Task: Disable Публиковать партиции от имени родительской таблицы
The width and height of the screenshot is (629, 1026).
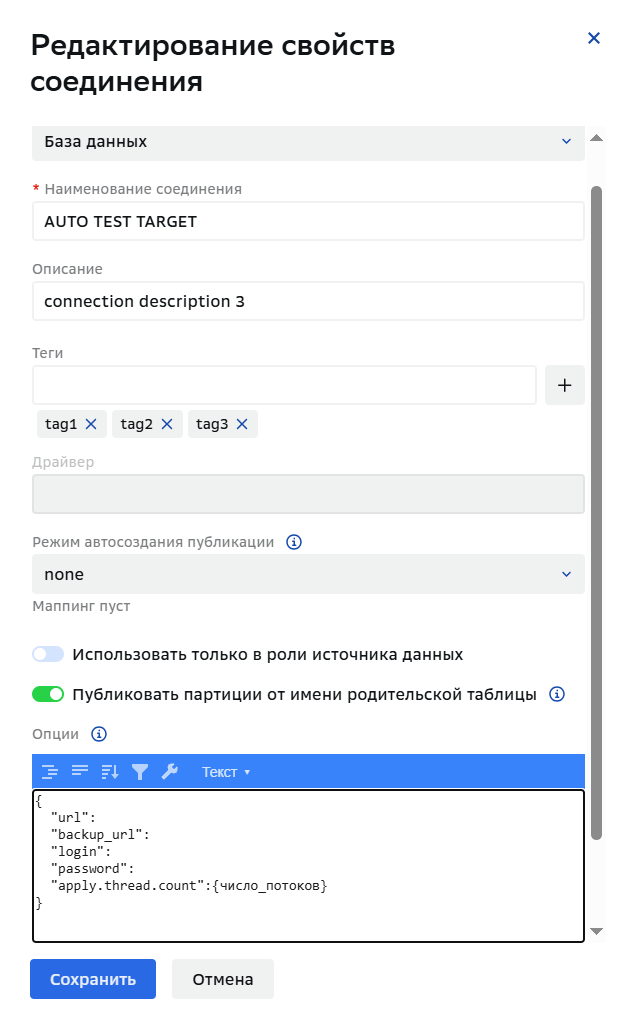Action: [x=48, y=694]
